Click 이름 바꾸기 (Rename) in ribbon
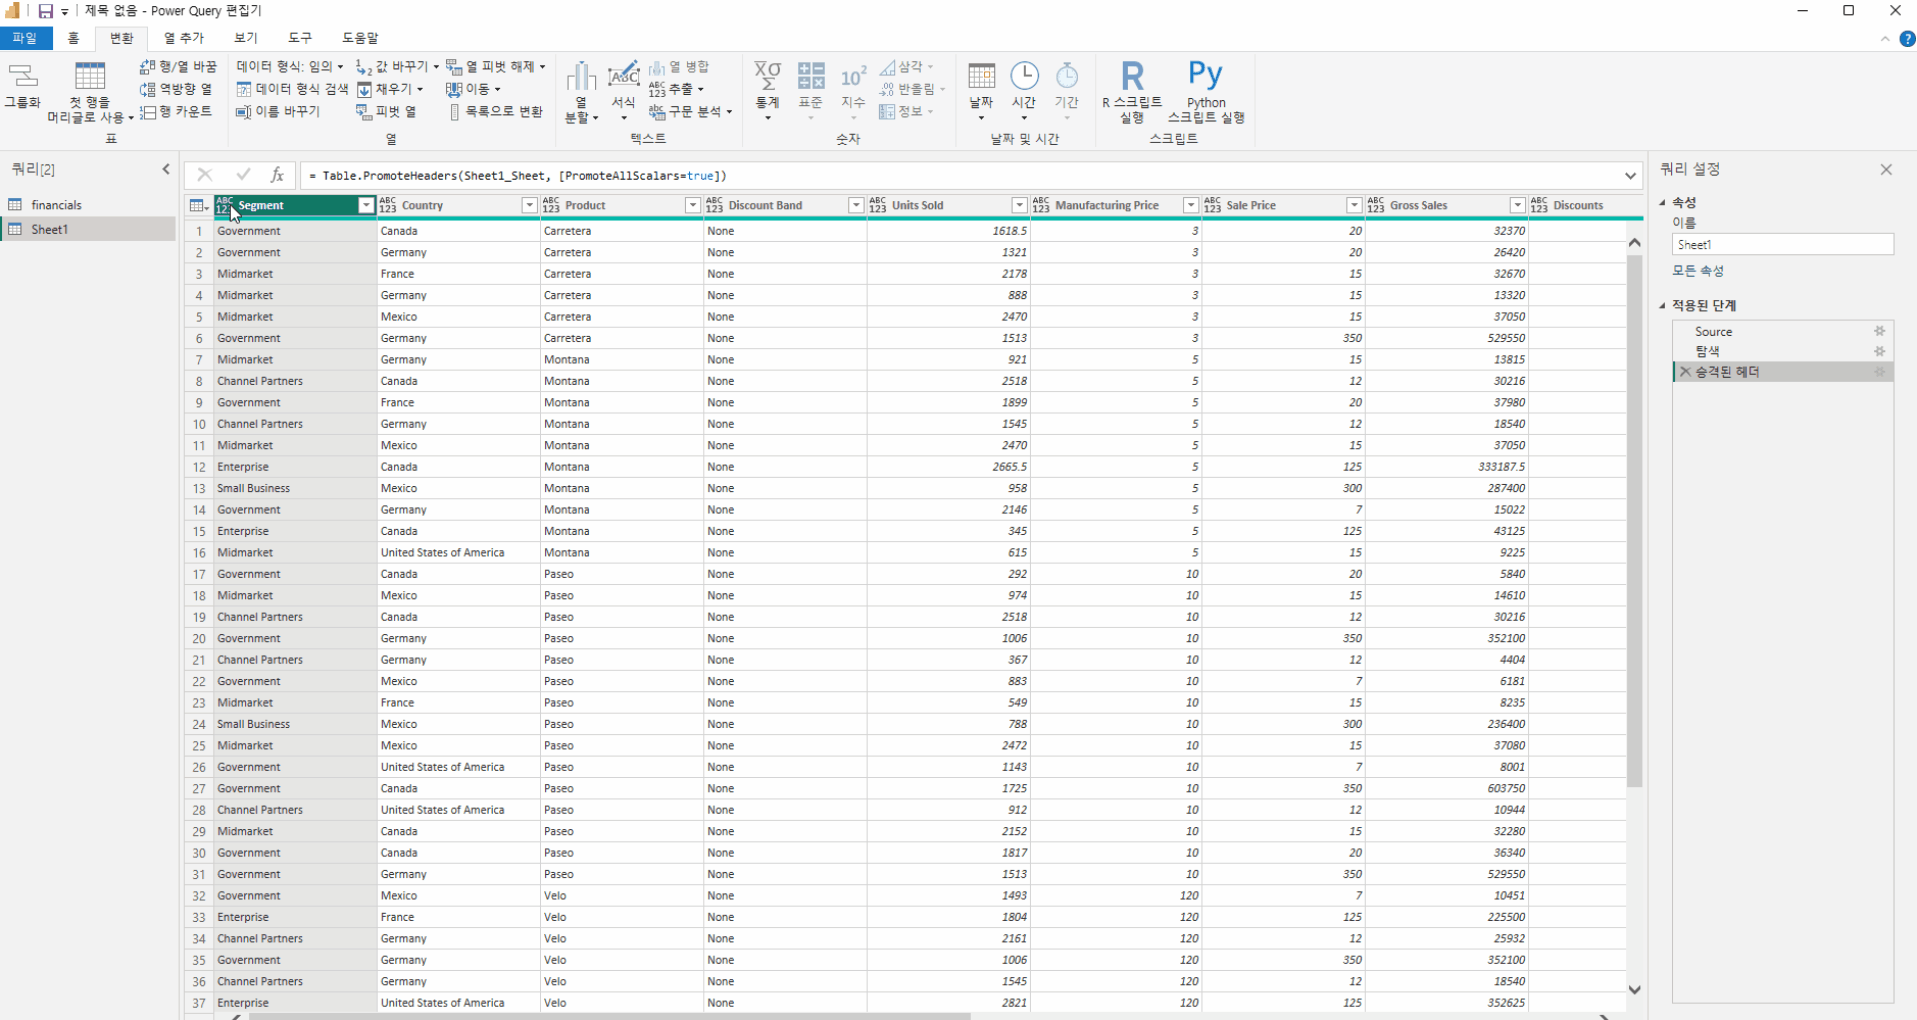 [278, 112]
